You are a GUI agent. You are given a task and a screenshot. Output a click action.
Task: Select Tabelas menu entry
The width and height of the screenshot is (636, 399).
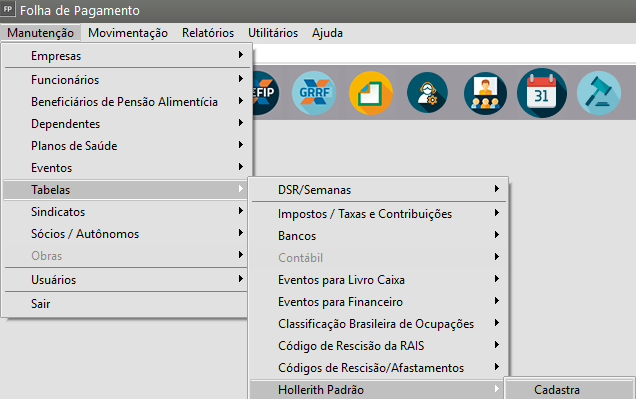[x=126, y=189]
